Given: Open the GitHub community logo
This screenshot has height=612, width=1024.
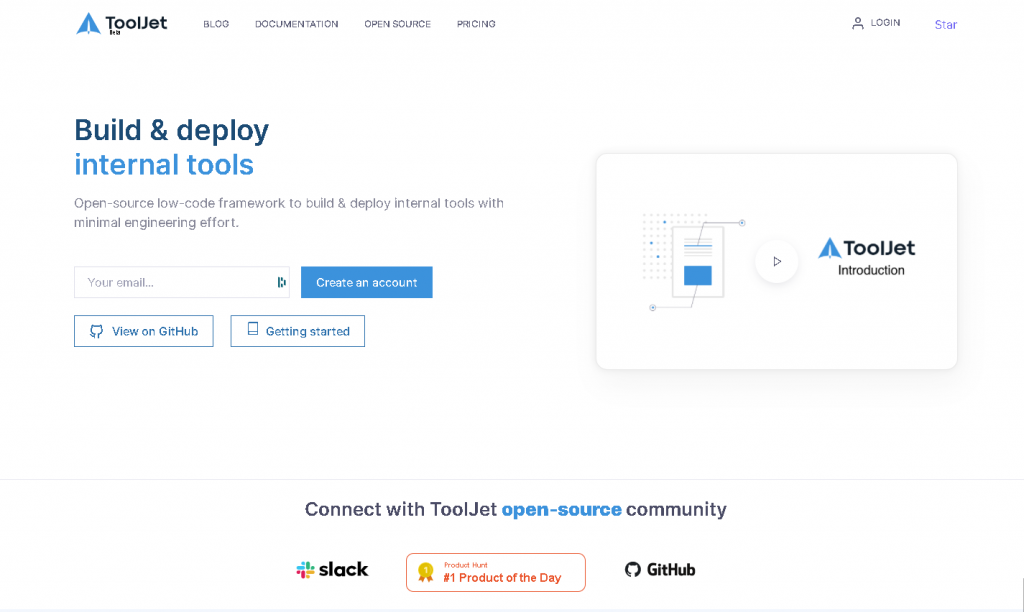Looking at the screenshot, I should [660, 570].
